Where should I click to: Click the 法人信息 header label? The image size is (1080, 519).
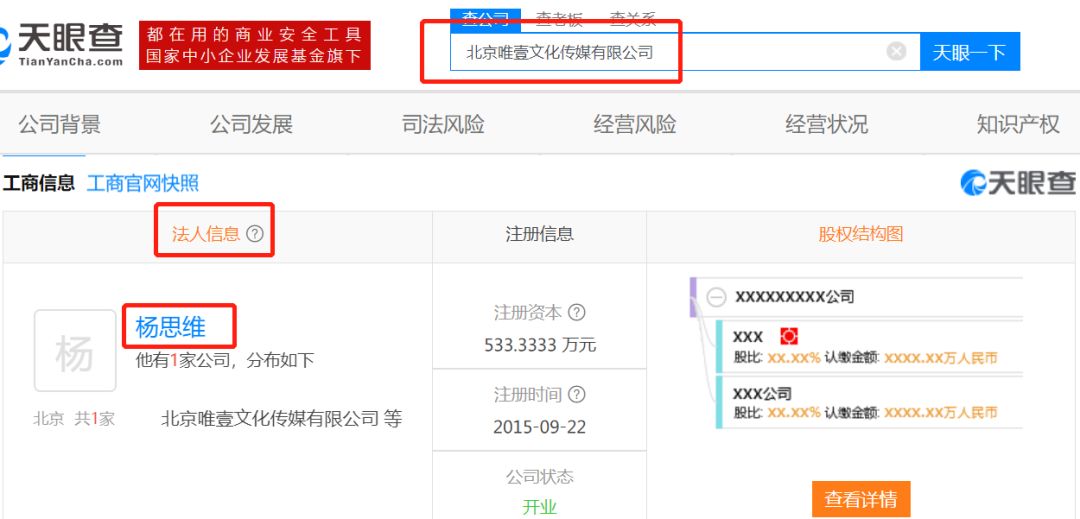point(206,234)
